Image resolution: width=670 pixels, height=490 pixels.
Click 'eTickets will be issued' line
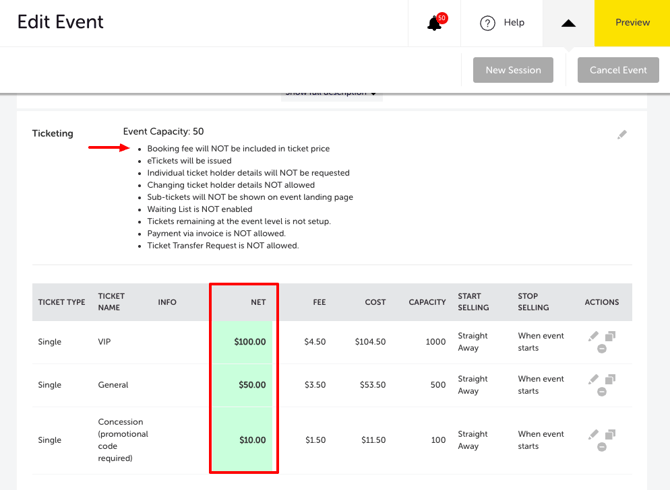click(x=189, y=161)
